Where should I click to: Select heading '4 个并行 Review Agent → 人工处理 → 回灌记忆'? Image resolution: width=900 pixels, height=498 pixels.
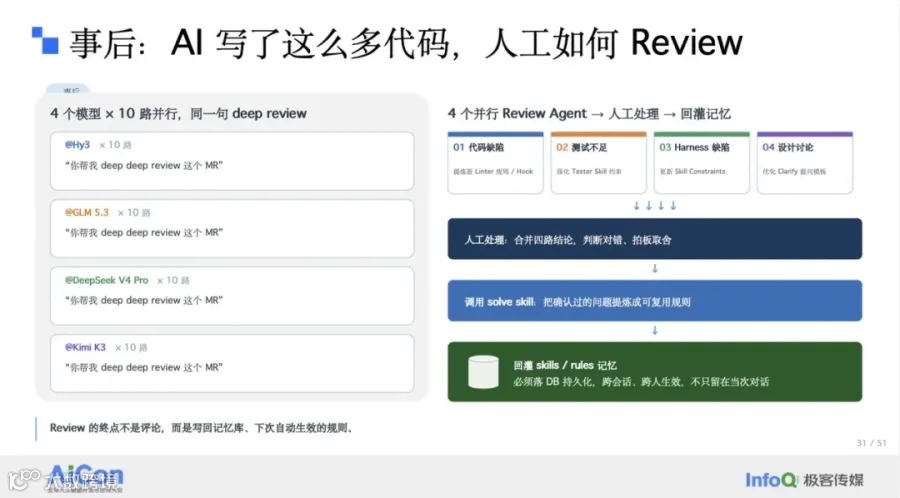point(589,114)
